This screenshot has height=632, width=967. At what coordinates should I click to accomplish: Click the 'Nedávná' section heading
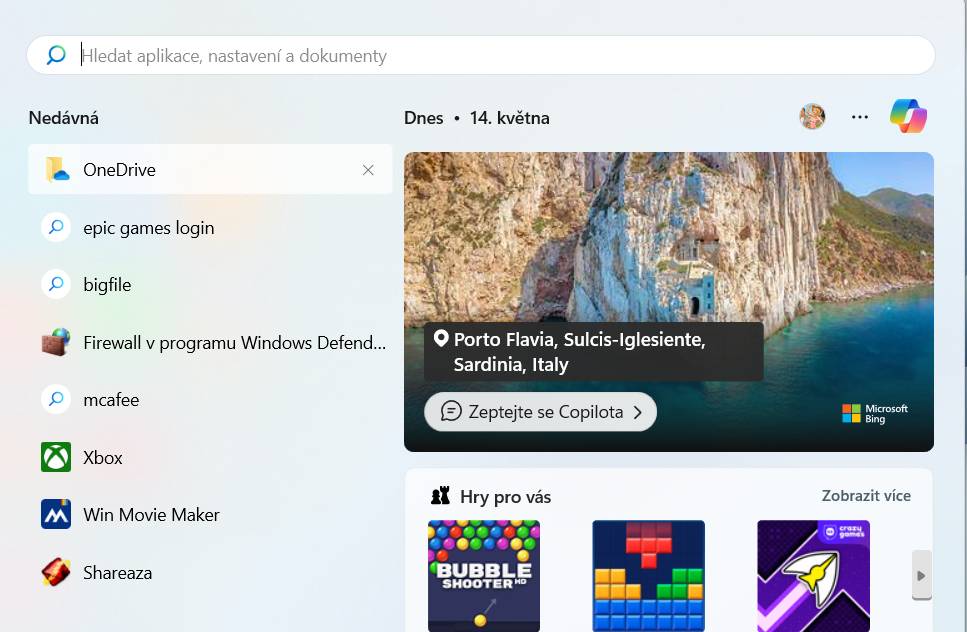pyautogui.click(x=64, y=118)
